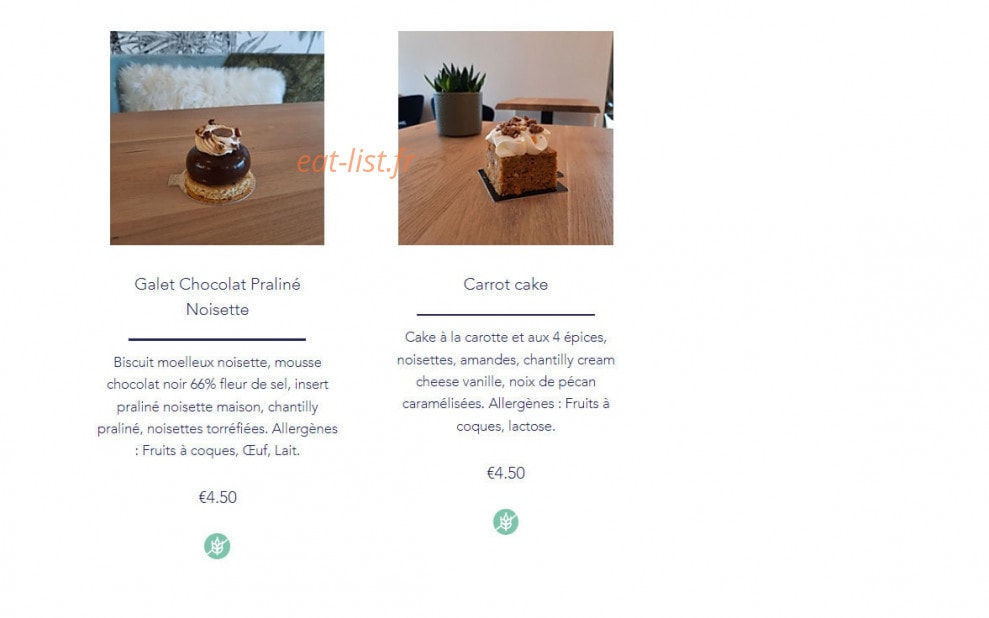Image resolution: width=989 pixels, height=618 pixels.
Task: Click the divider line under Carrot cake title
Action: tap(505, 314)
